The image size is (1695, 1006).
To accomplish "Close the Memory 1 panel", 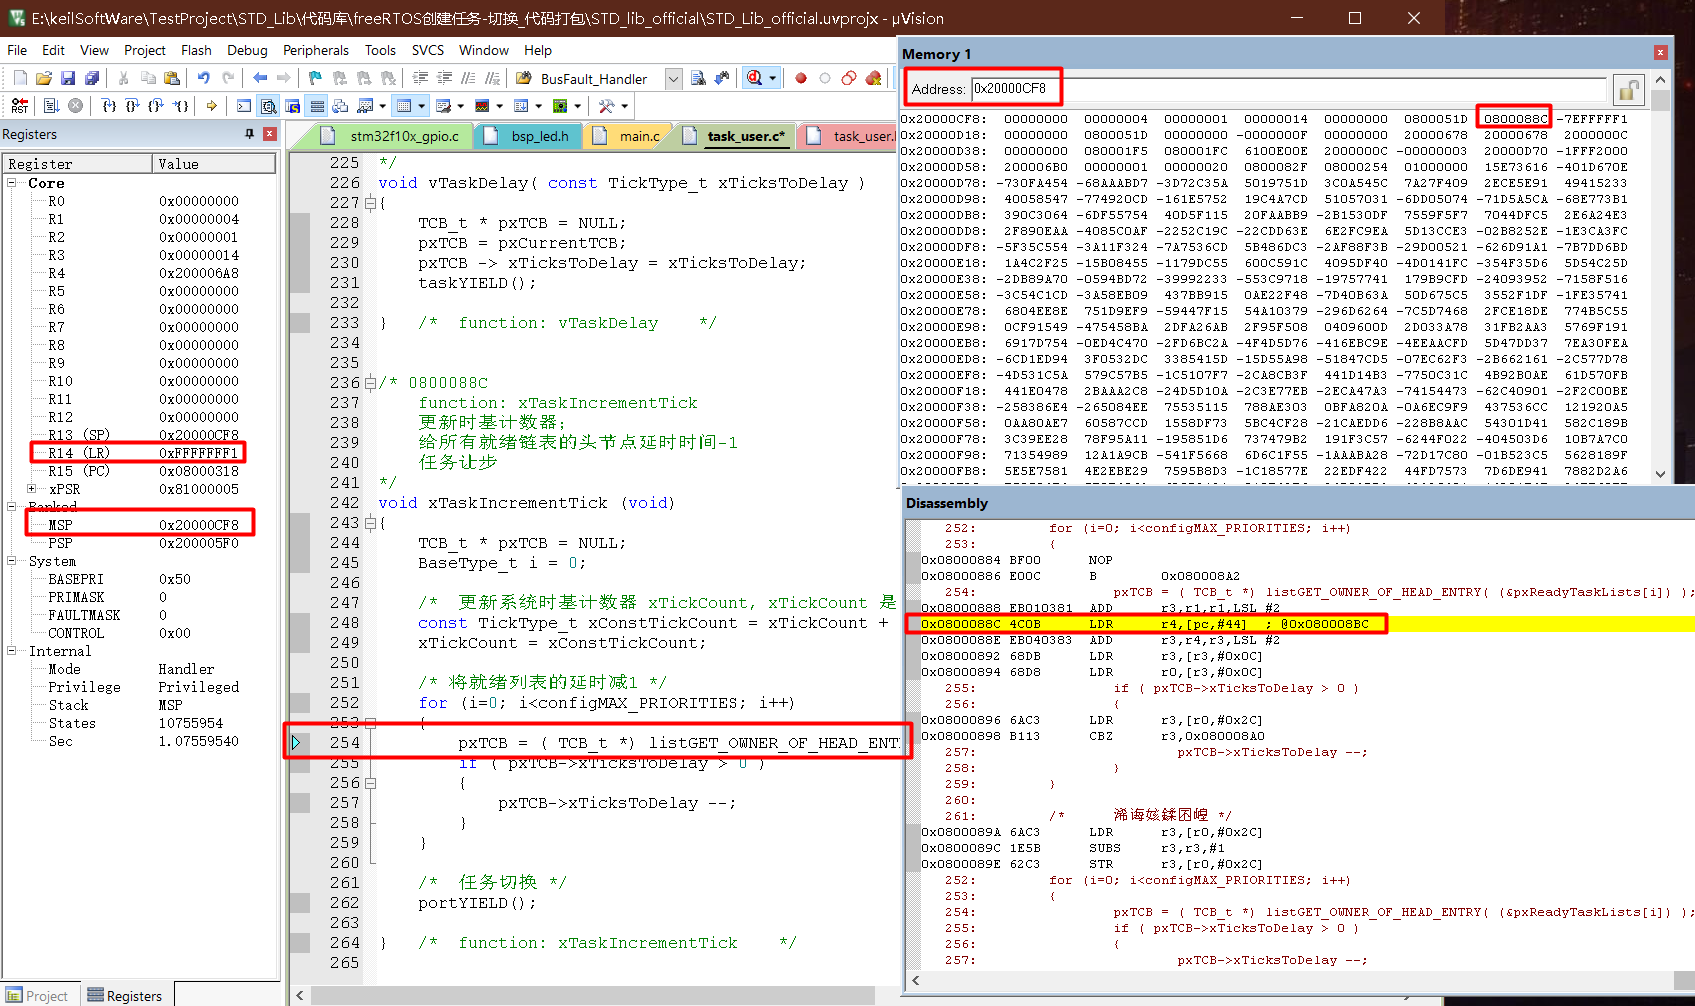I will (1660, 53).
